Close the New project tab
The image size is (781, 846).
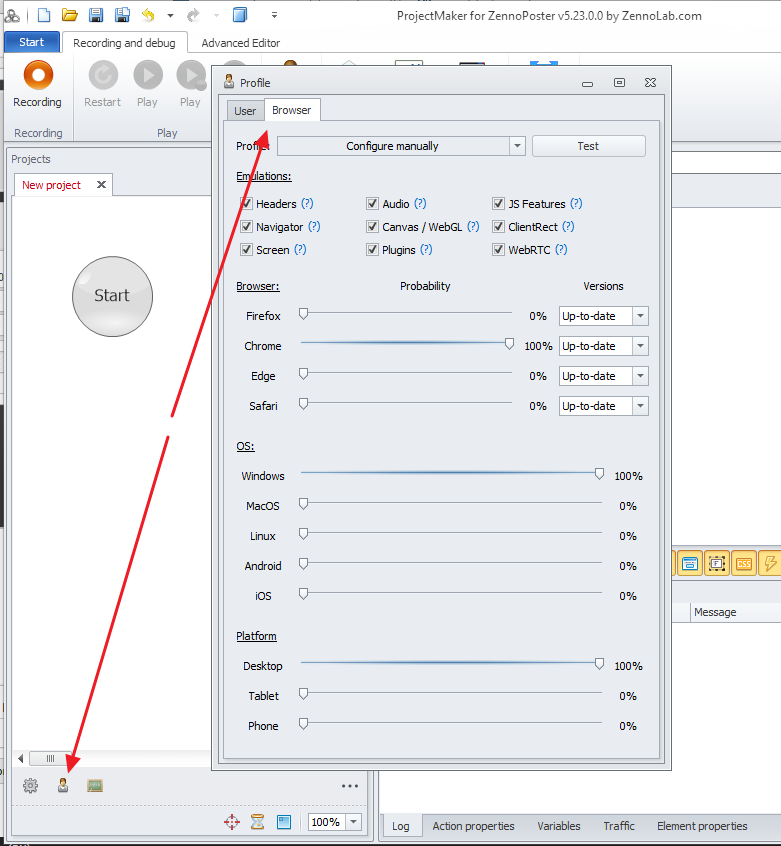pyautogui.click(x=101, y=185)
